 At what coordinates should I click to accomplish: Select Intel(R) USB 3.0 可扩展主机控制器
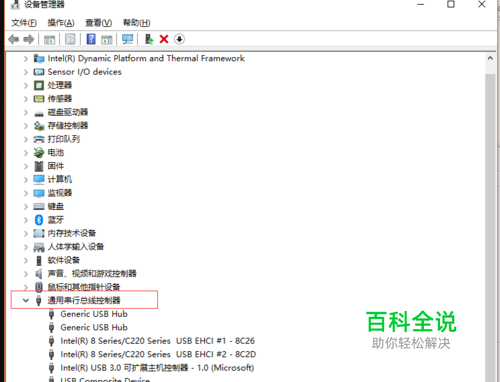[x=157, y=368]
